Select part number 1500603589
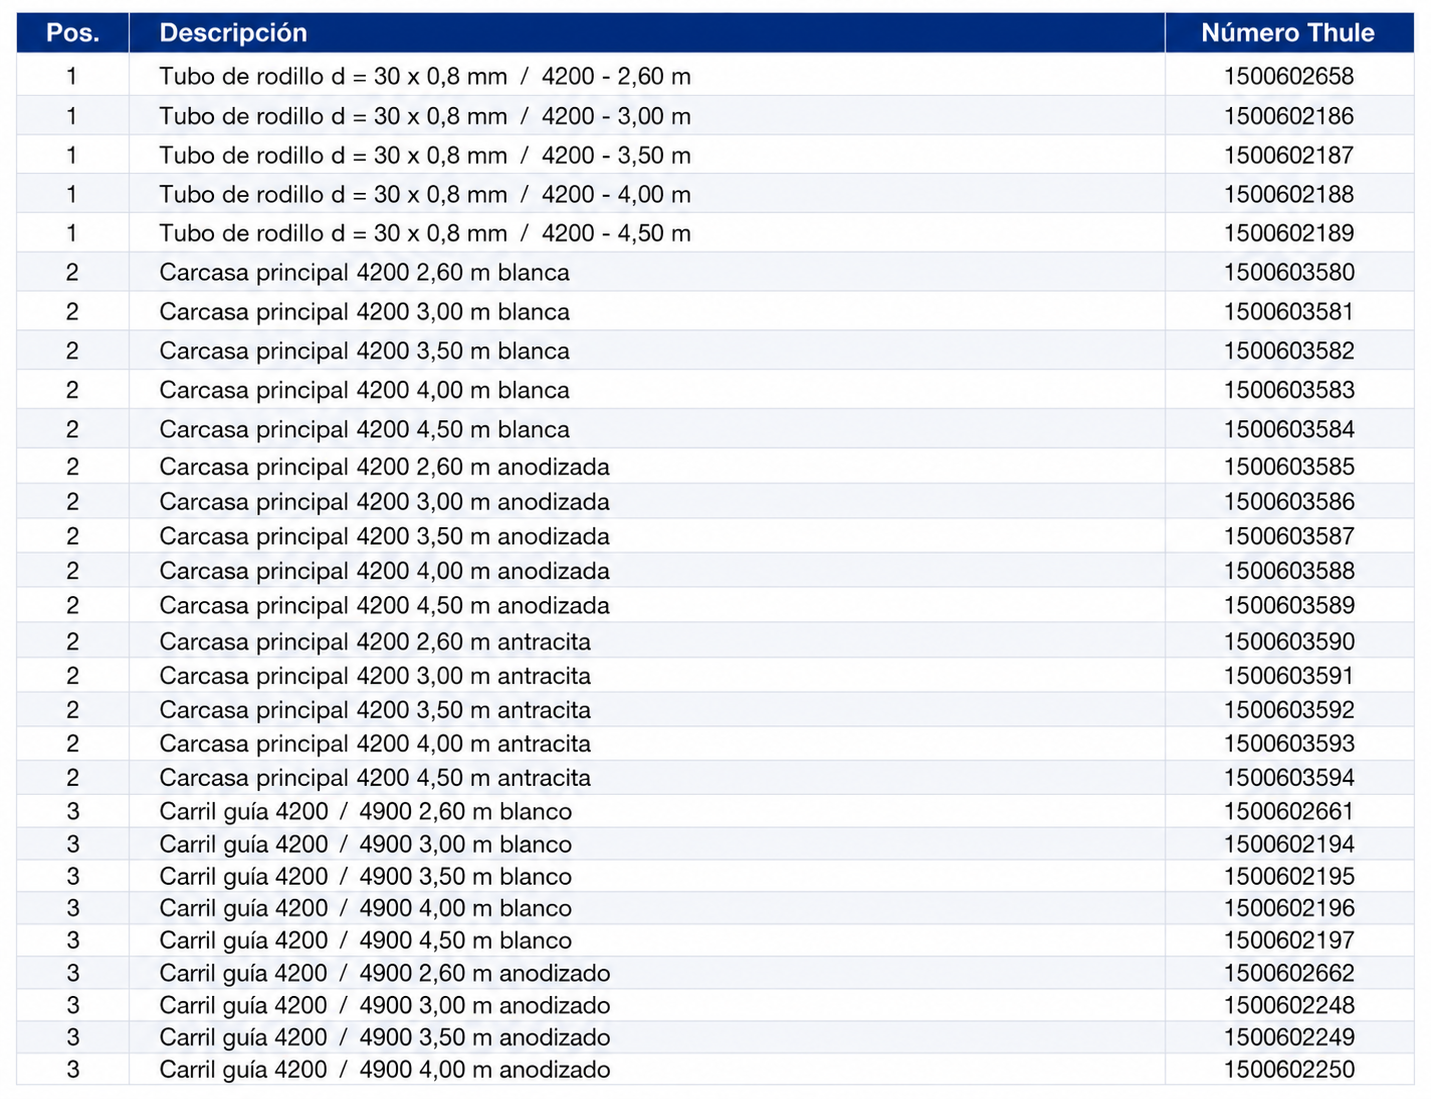 pyautogui.click(x=1289, y=605)
